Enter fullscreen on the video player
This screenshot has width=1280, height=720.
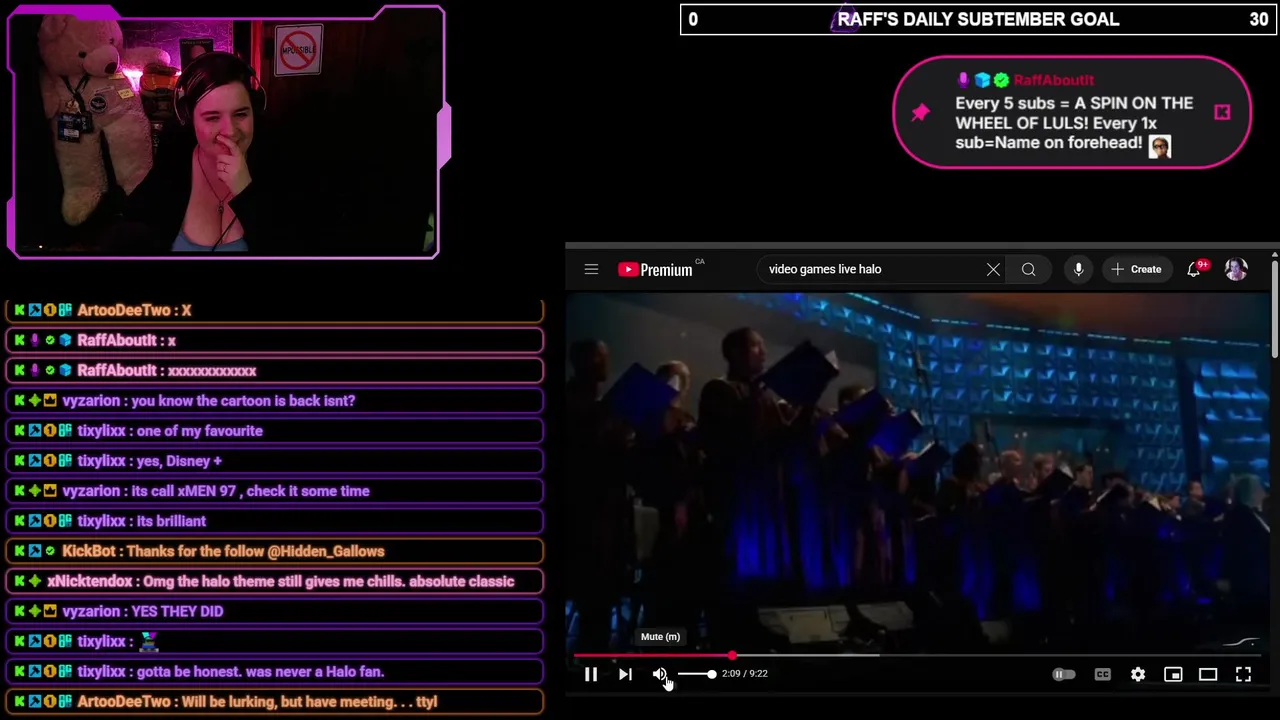click(1243, 674)
